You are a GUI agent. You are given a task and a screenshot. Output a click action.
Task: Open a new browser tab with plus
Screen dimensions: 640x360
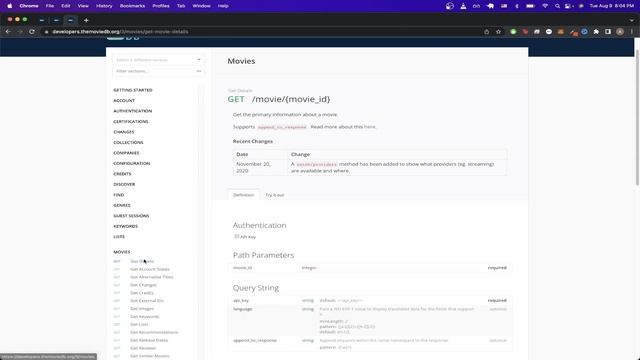coord(86,20)
